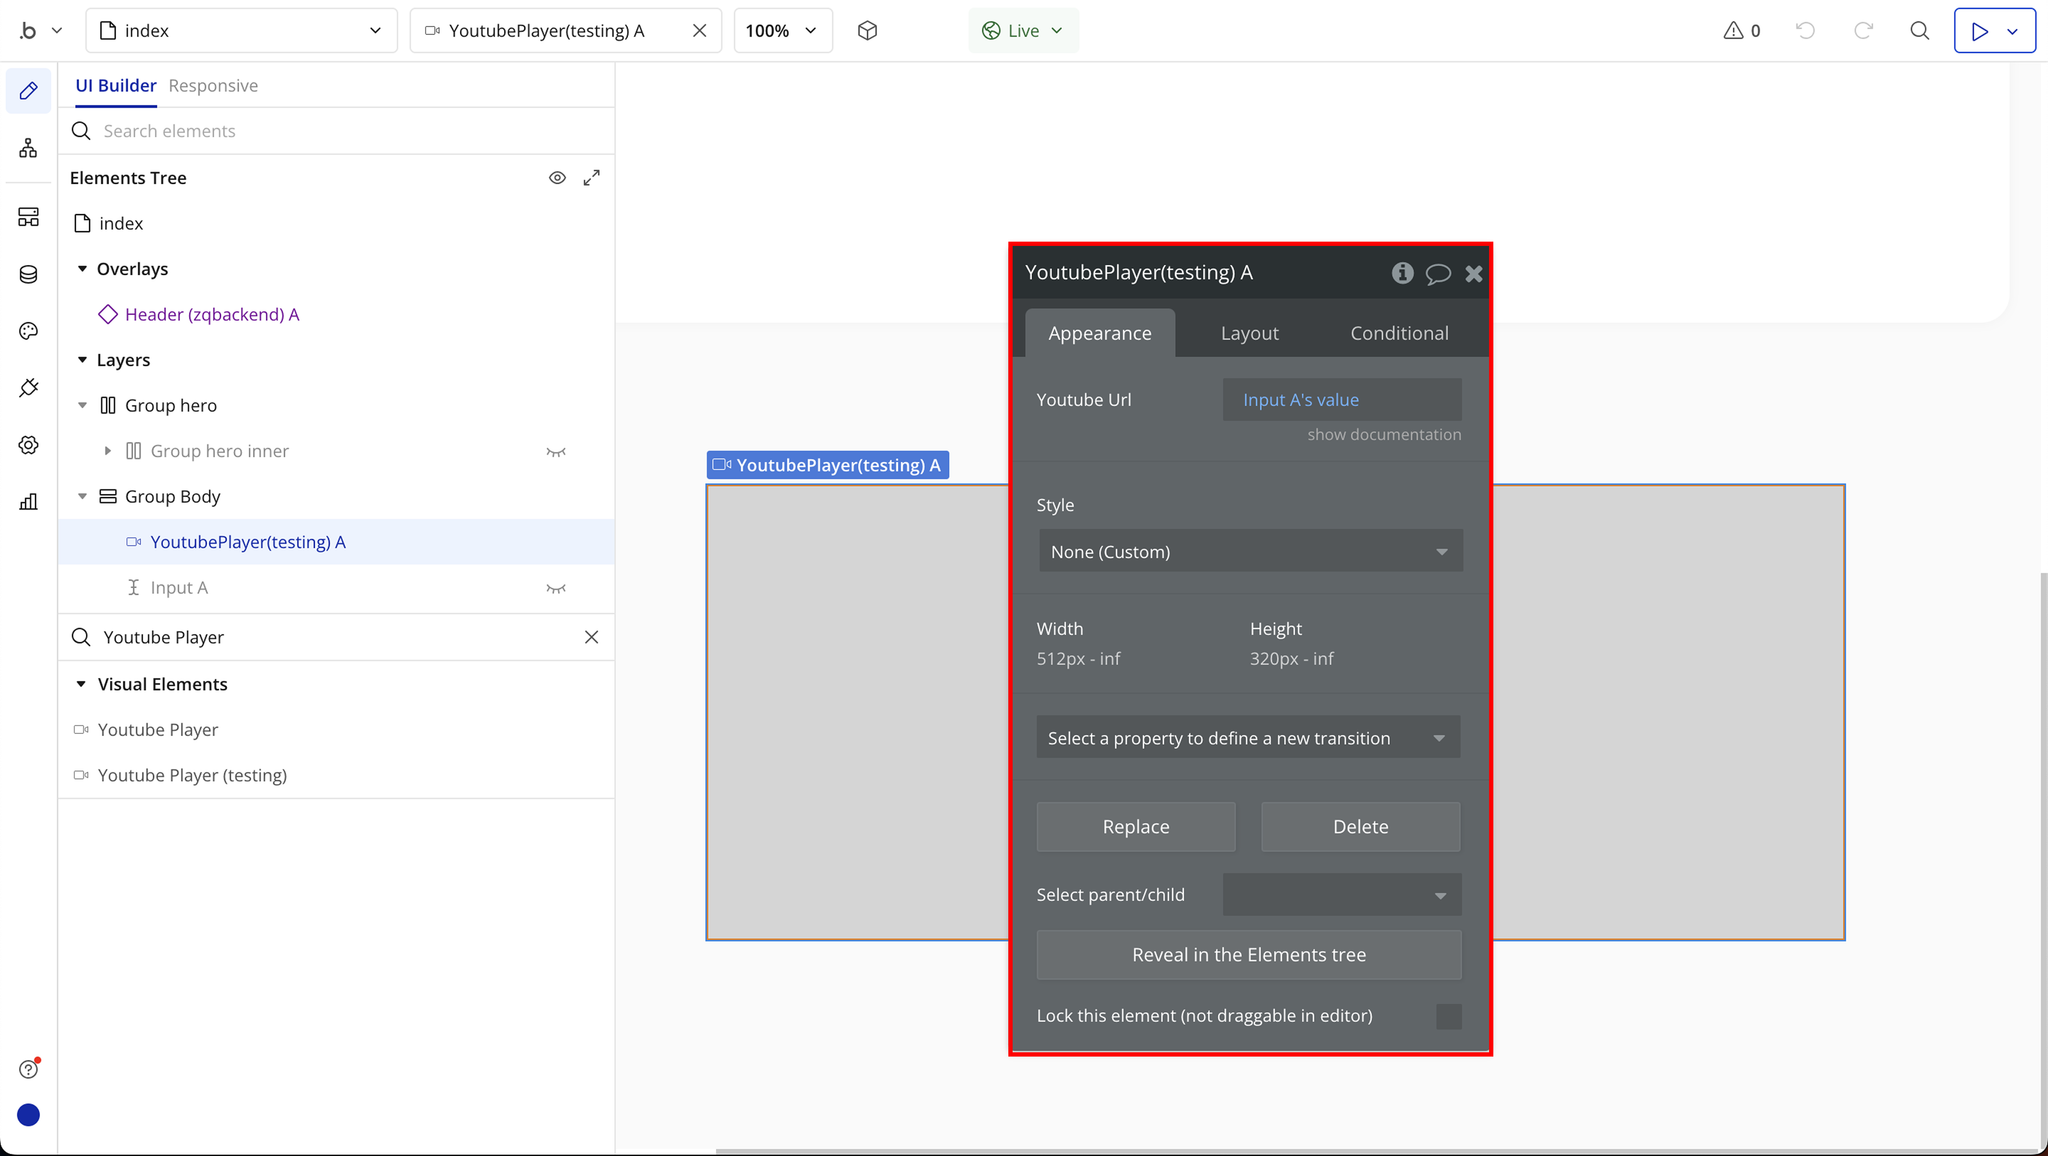Collapse the Group Body tree node

point(83,497)
